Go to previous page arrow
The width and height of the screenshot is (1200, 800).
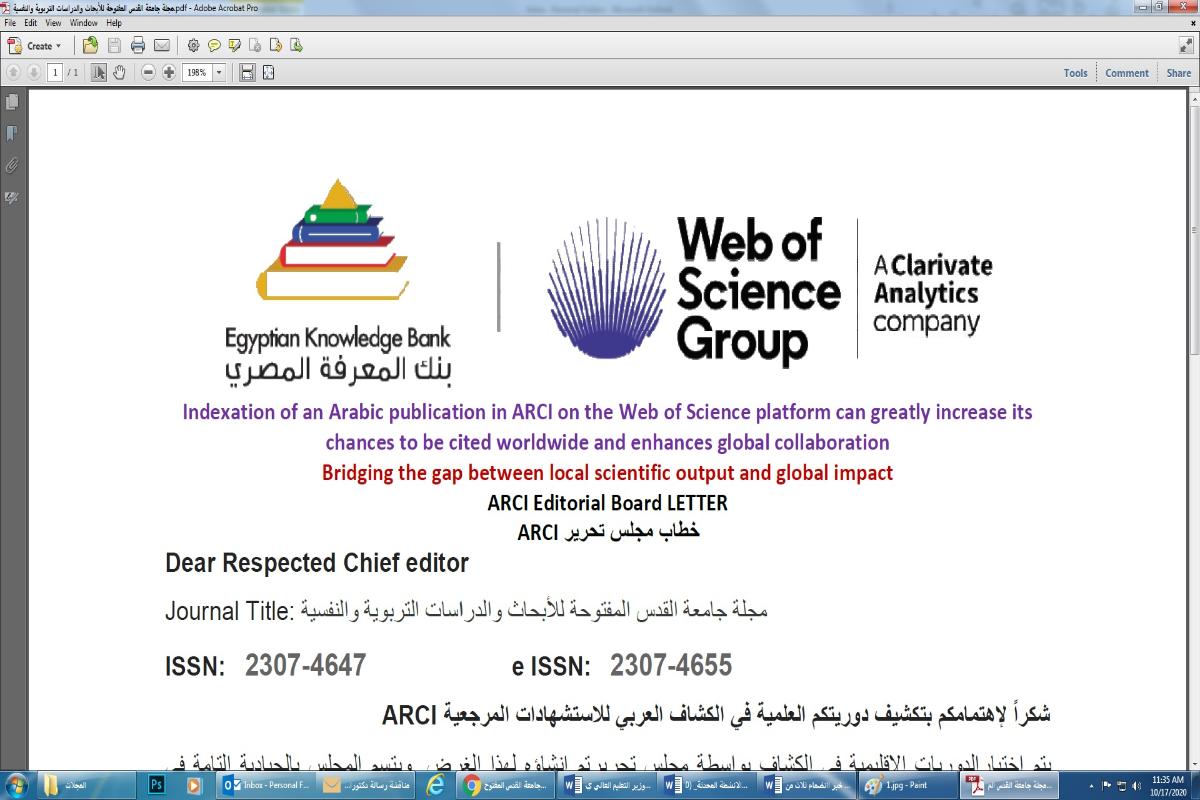click(x=14, y=73)
